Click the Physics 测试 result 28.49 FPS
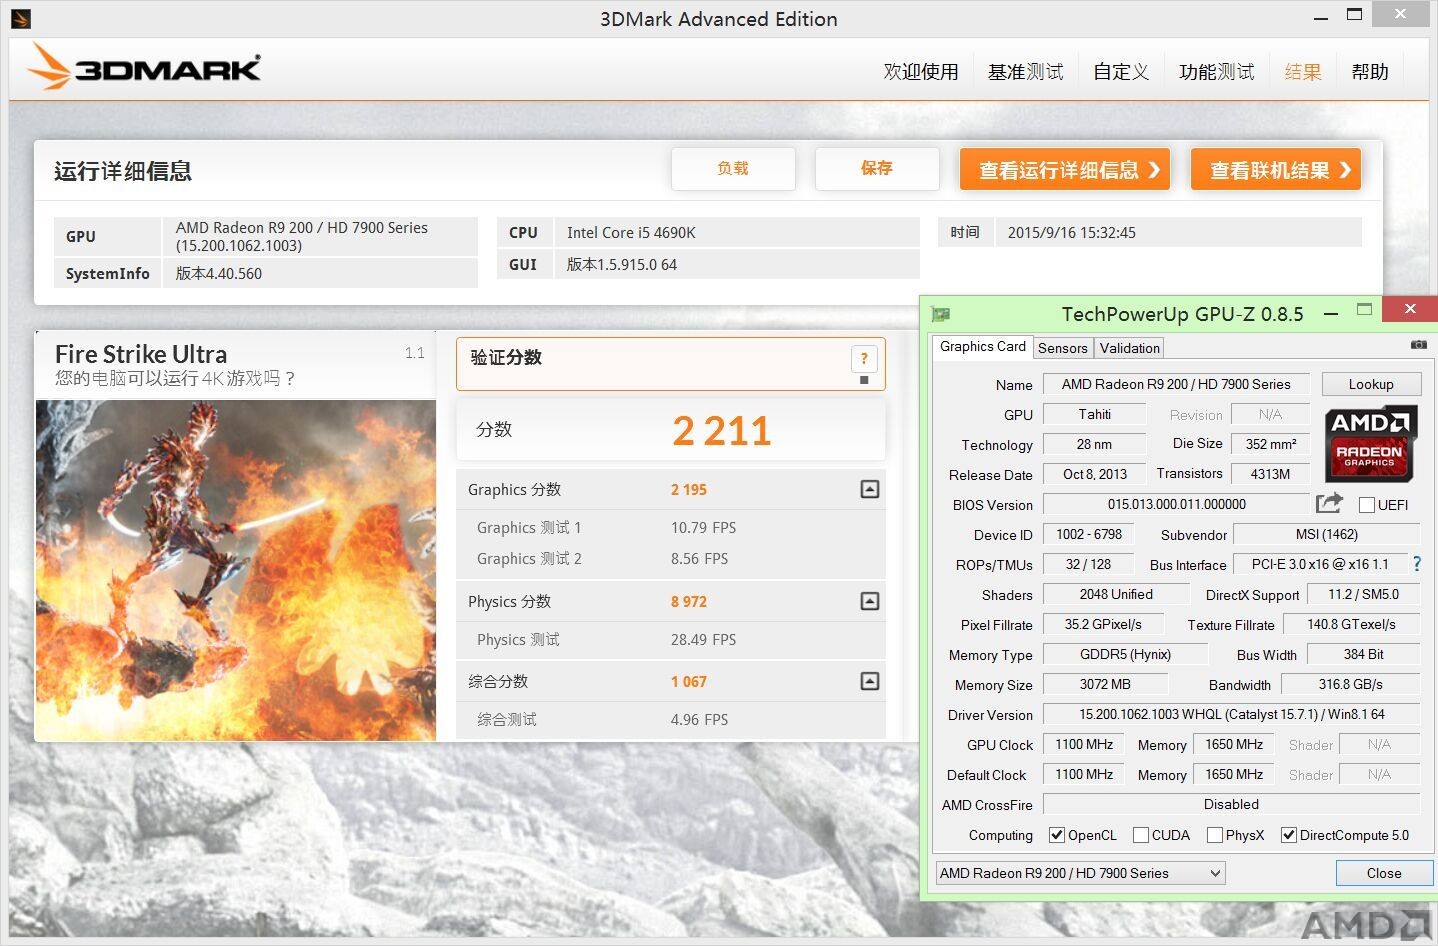 [x=703, y=639]
